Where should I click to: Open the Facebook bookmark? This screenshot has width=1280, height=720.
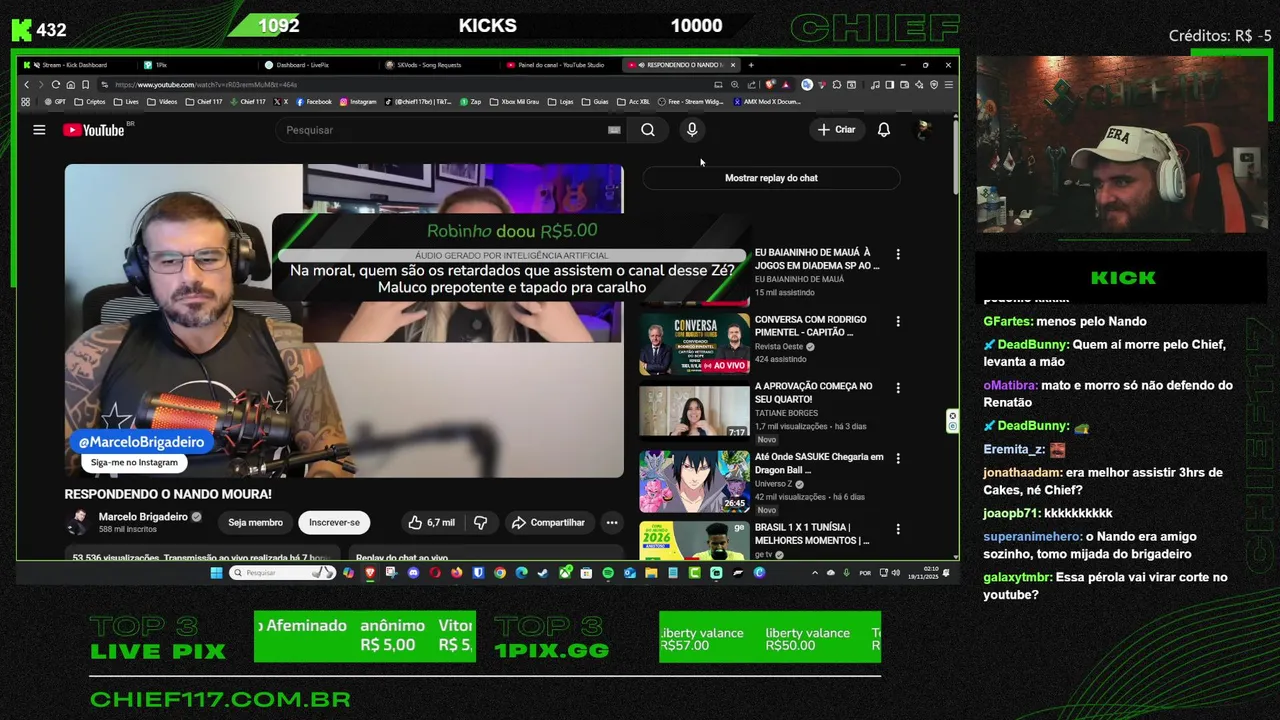coord(313,102)
